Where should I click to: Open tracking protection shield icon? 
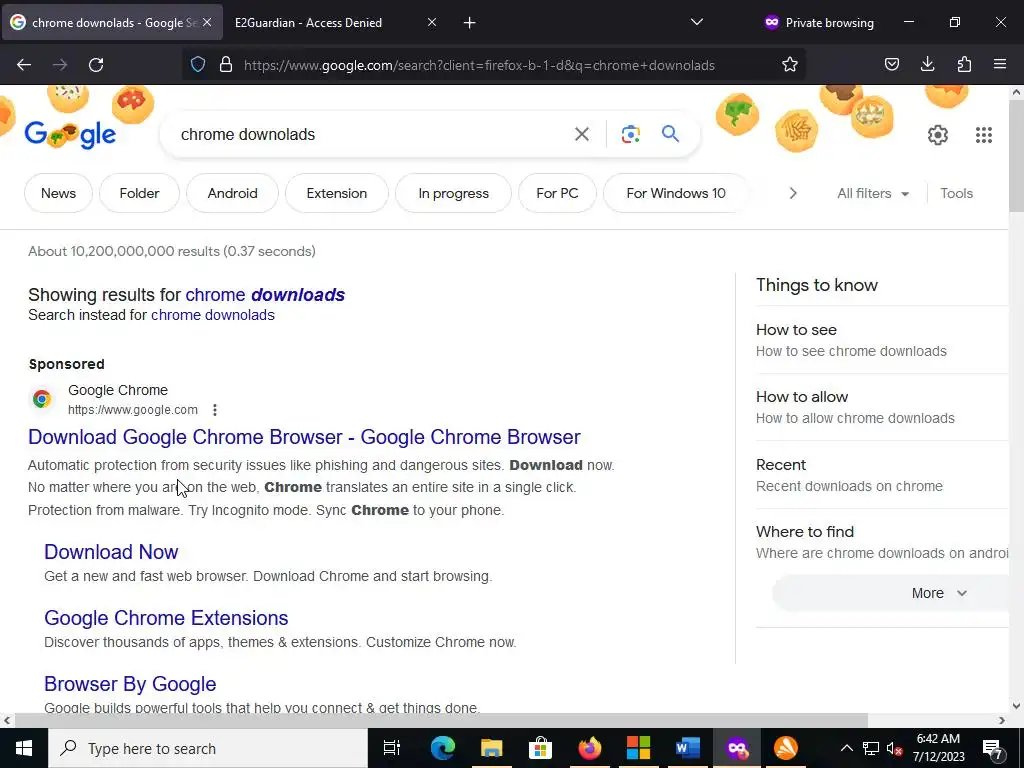click(x=198, y=65)
